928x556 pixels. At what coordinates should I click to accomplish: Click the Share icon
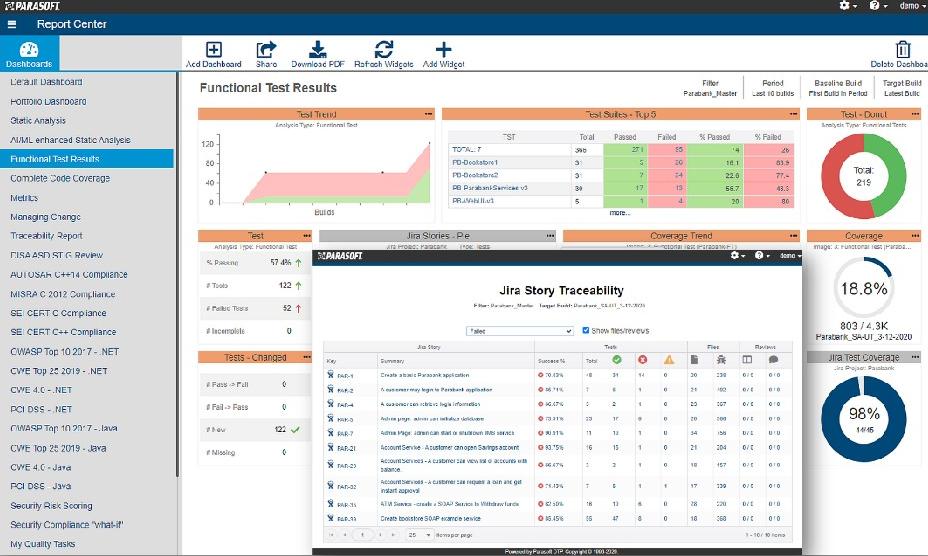tap(266, 50)
